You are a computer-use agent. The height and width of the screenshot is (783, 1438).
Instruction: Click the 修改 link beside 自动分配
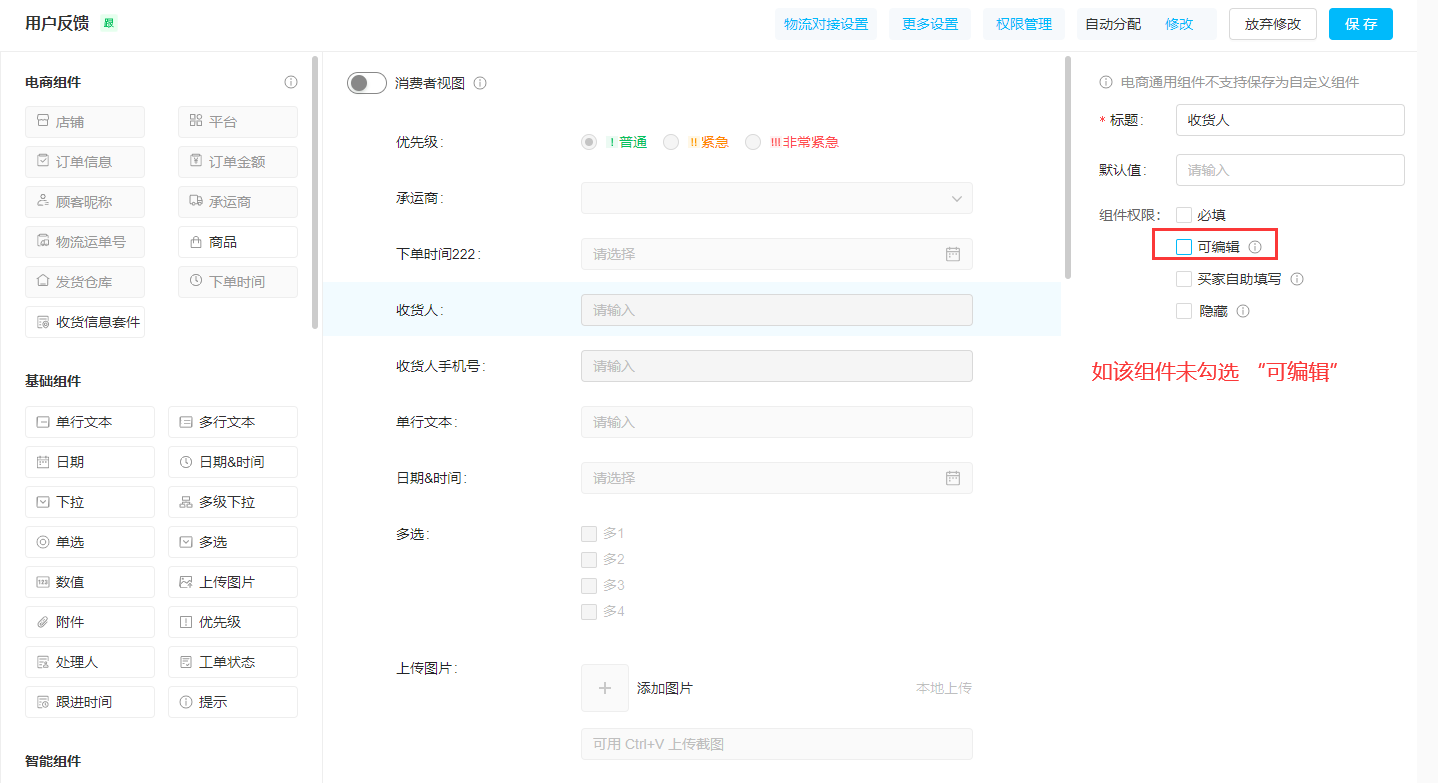click(1179, 24)
